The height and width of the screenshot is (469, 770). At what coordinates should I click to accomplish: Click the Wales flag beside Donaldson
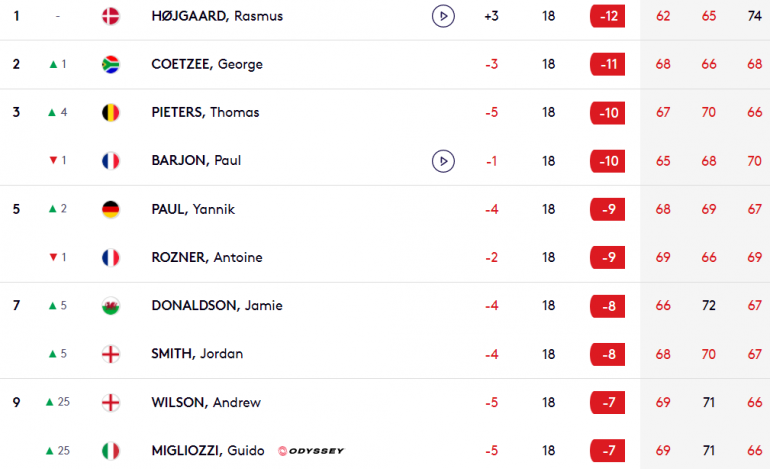(x=110, y=306)
